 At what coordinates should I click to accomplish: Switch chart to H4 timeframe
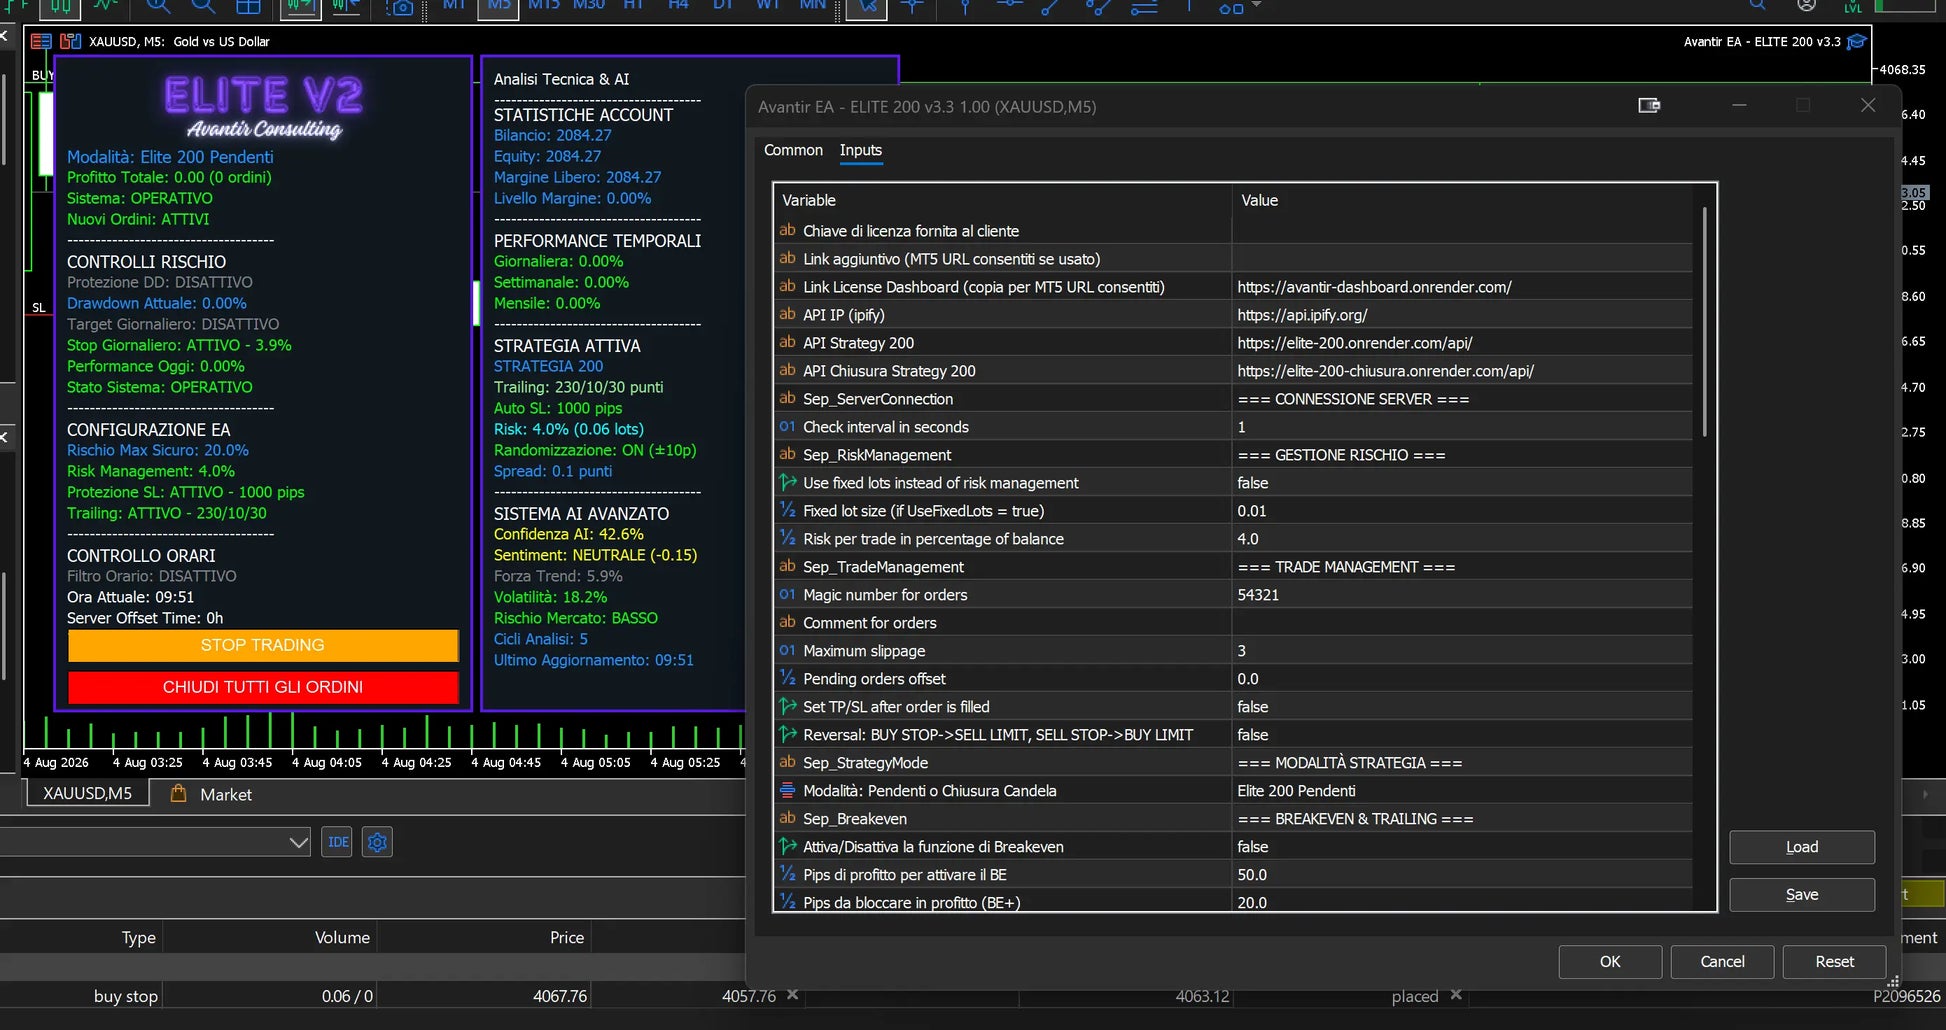pos(678,5)
